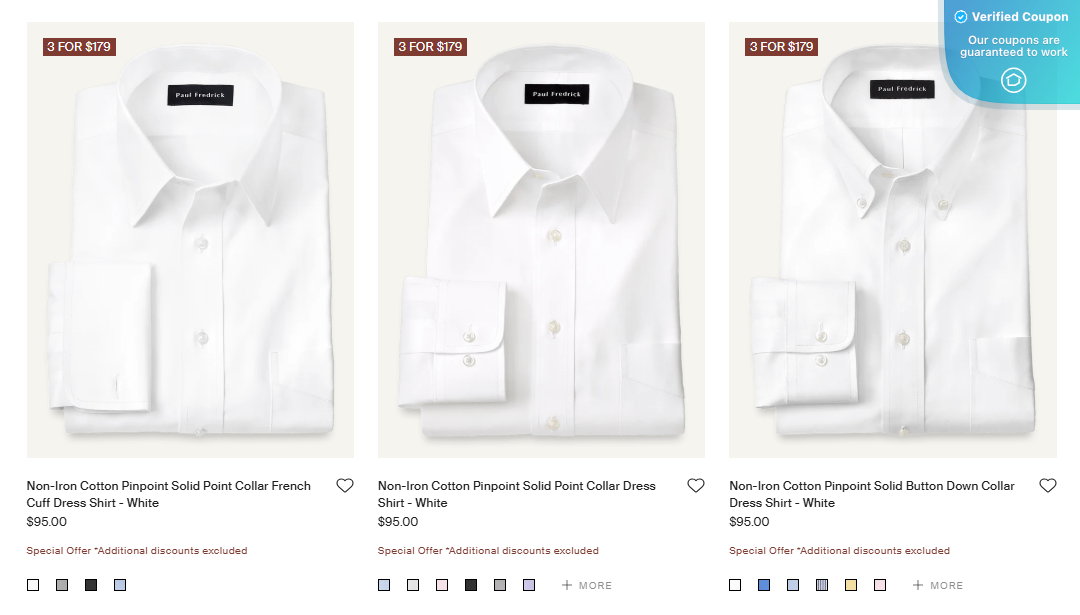Select the striped swatch under Button Down shirt
The width and height of the screenshot is (1080, 615).
(822, 584)
